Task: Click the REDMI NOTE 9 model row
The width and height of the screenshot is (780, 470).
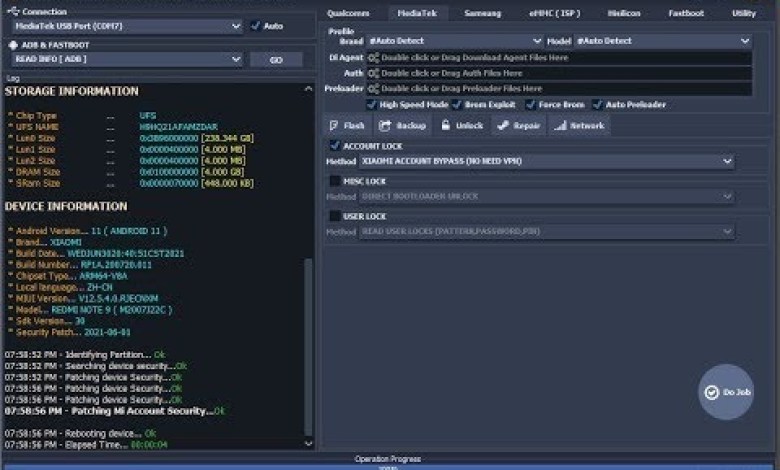Action: [90, 310]
